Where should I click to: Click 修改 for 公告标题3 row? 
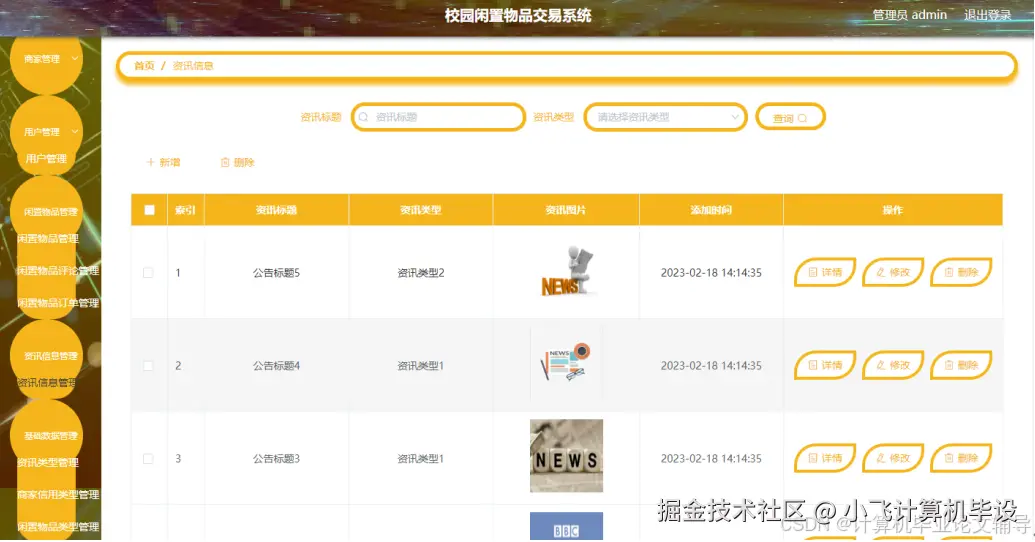(x=893, y=458)
